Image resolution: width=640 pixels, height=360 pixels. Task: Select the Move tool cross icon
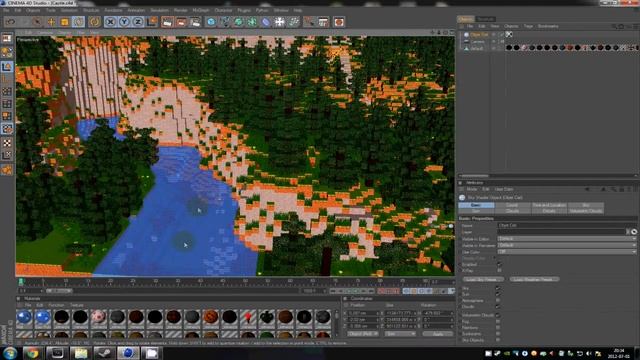tap(51, 22)
